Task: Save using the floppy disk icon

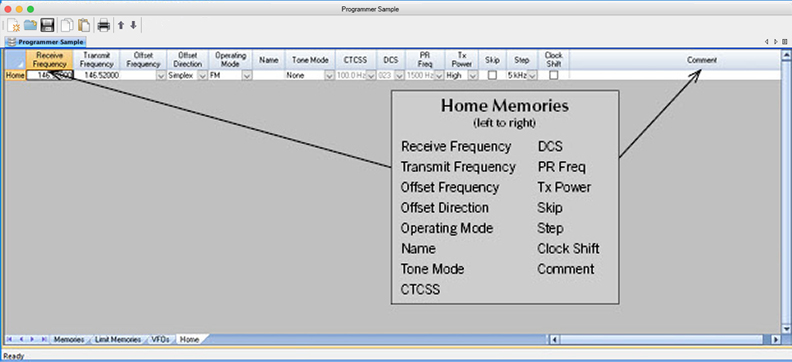Action: click(x=47, y=25)
